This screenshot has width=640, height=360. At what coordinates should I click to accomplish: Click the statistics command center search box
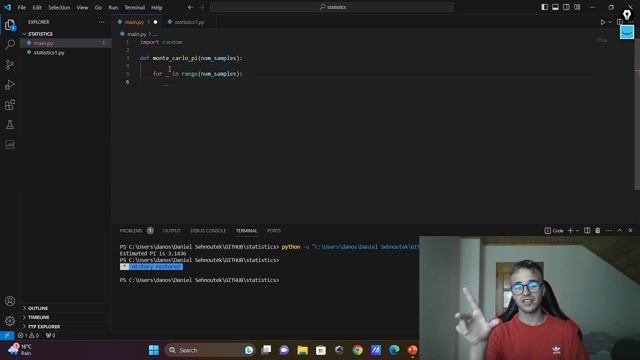332,7
